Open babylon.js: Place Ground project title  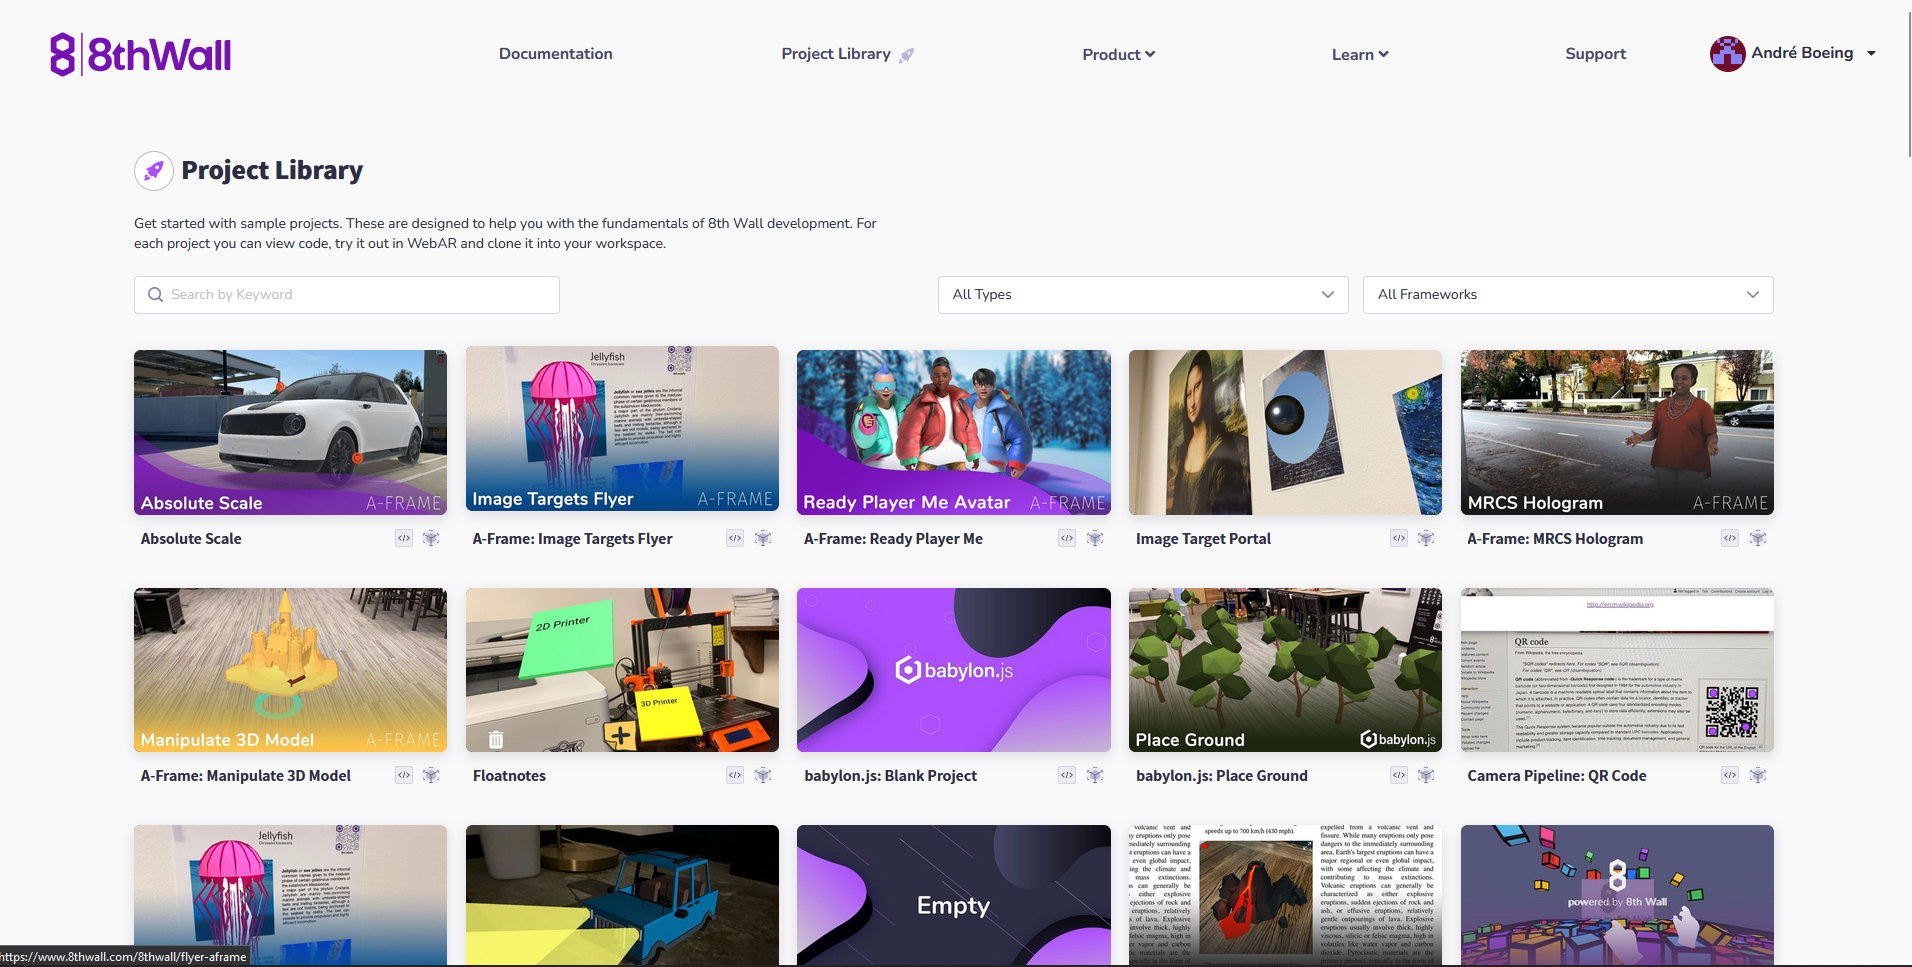pos(1221,776)
